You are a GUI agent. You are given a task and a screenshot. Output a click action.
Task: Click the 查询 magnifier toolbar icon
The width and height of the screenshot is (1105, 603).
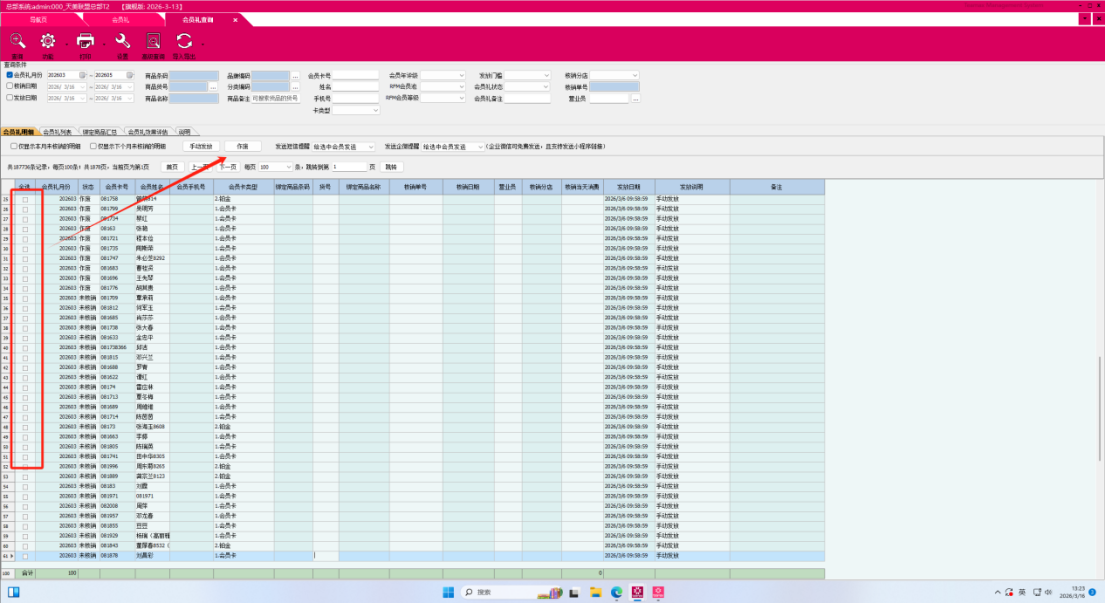(x=17, y=41)
